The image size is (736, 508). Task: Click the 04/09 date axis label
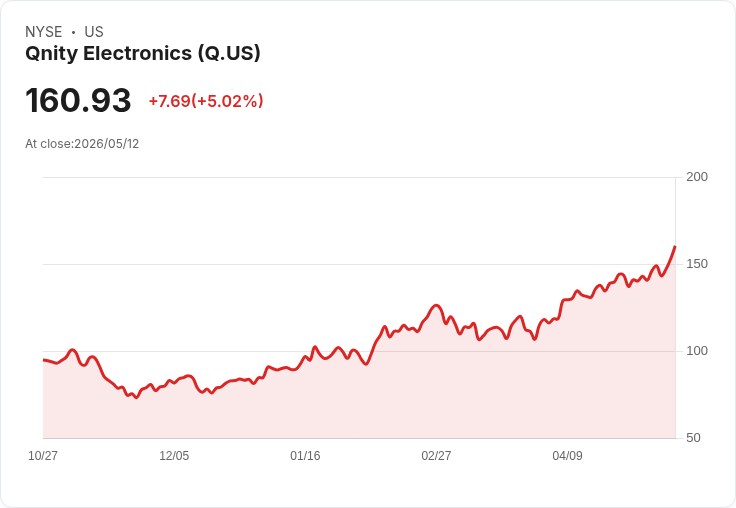pos(567,456)
